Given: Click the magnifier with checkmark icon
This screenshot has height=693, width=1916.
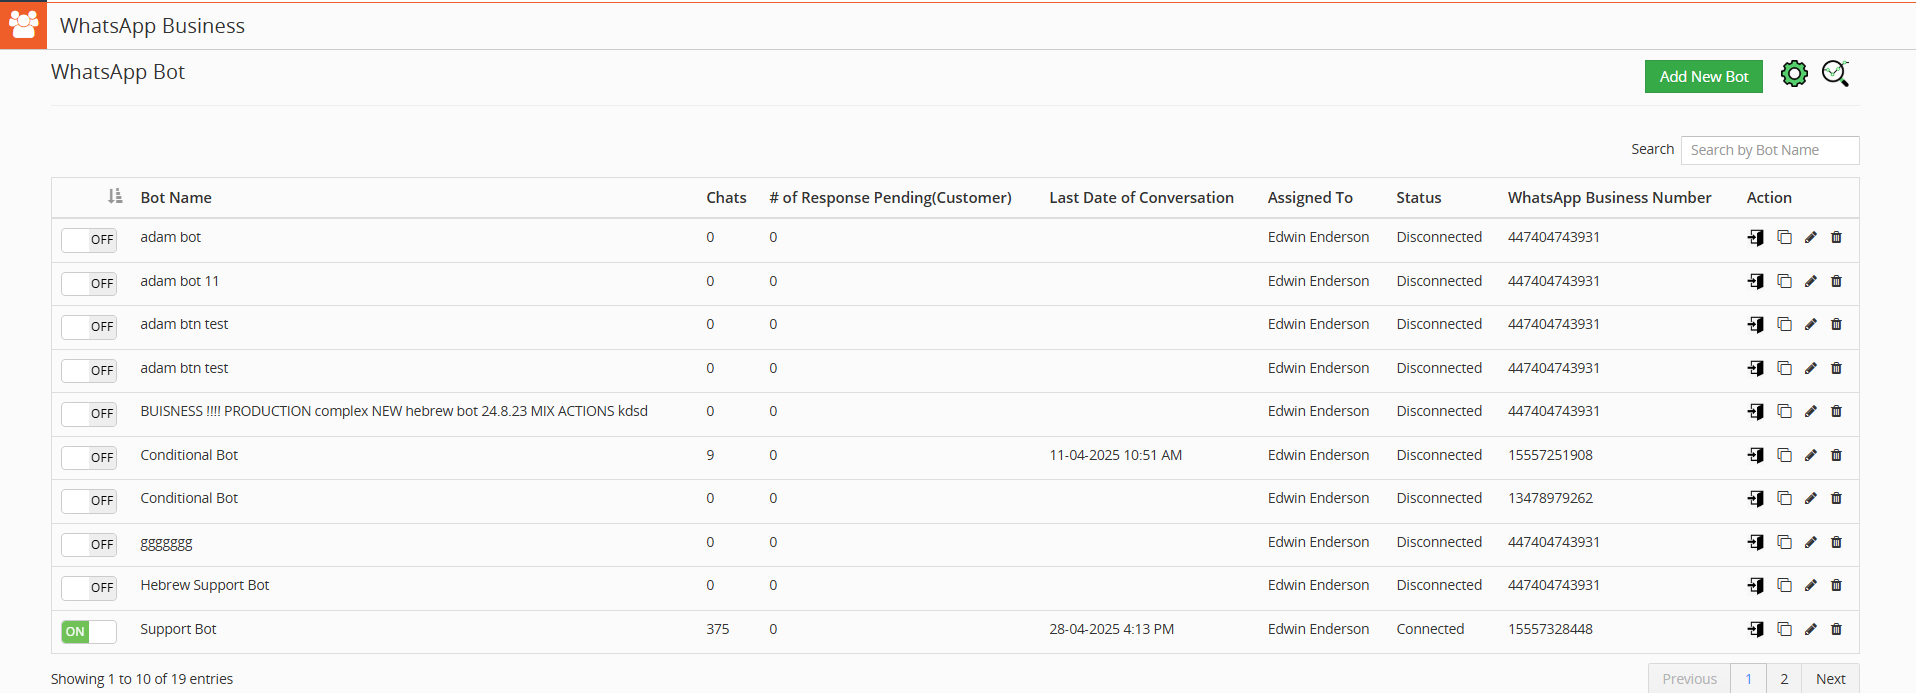Looking at the screenshot, I should point(1835,73).
